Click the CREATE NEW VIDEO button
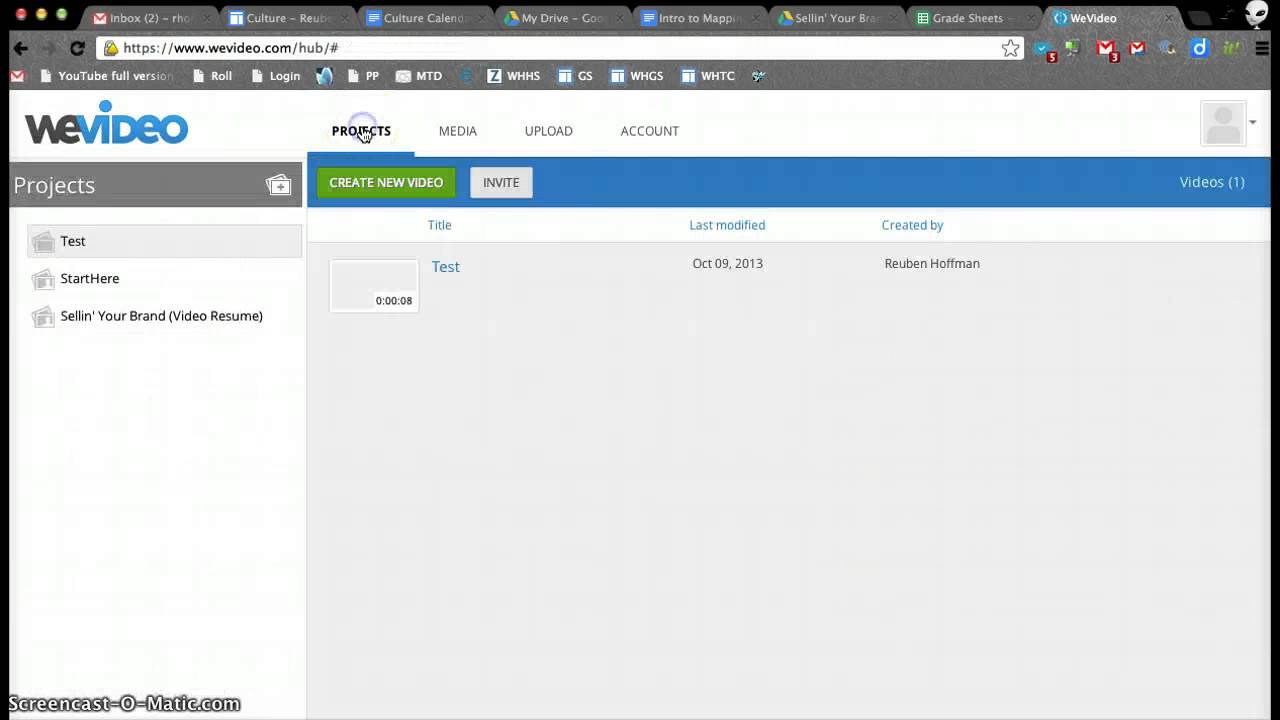The height and width of the screenshot is (720, 1280). coord(386,183)
